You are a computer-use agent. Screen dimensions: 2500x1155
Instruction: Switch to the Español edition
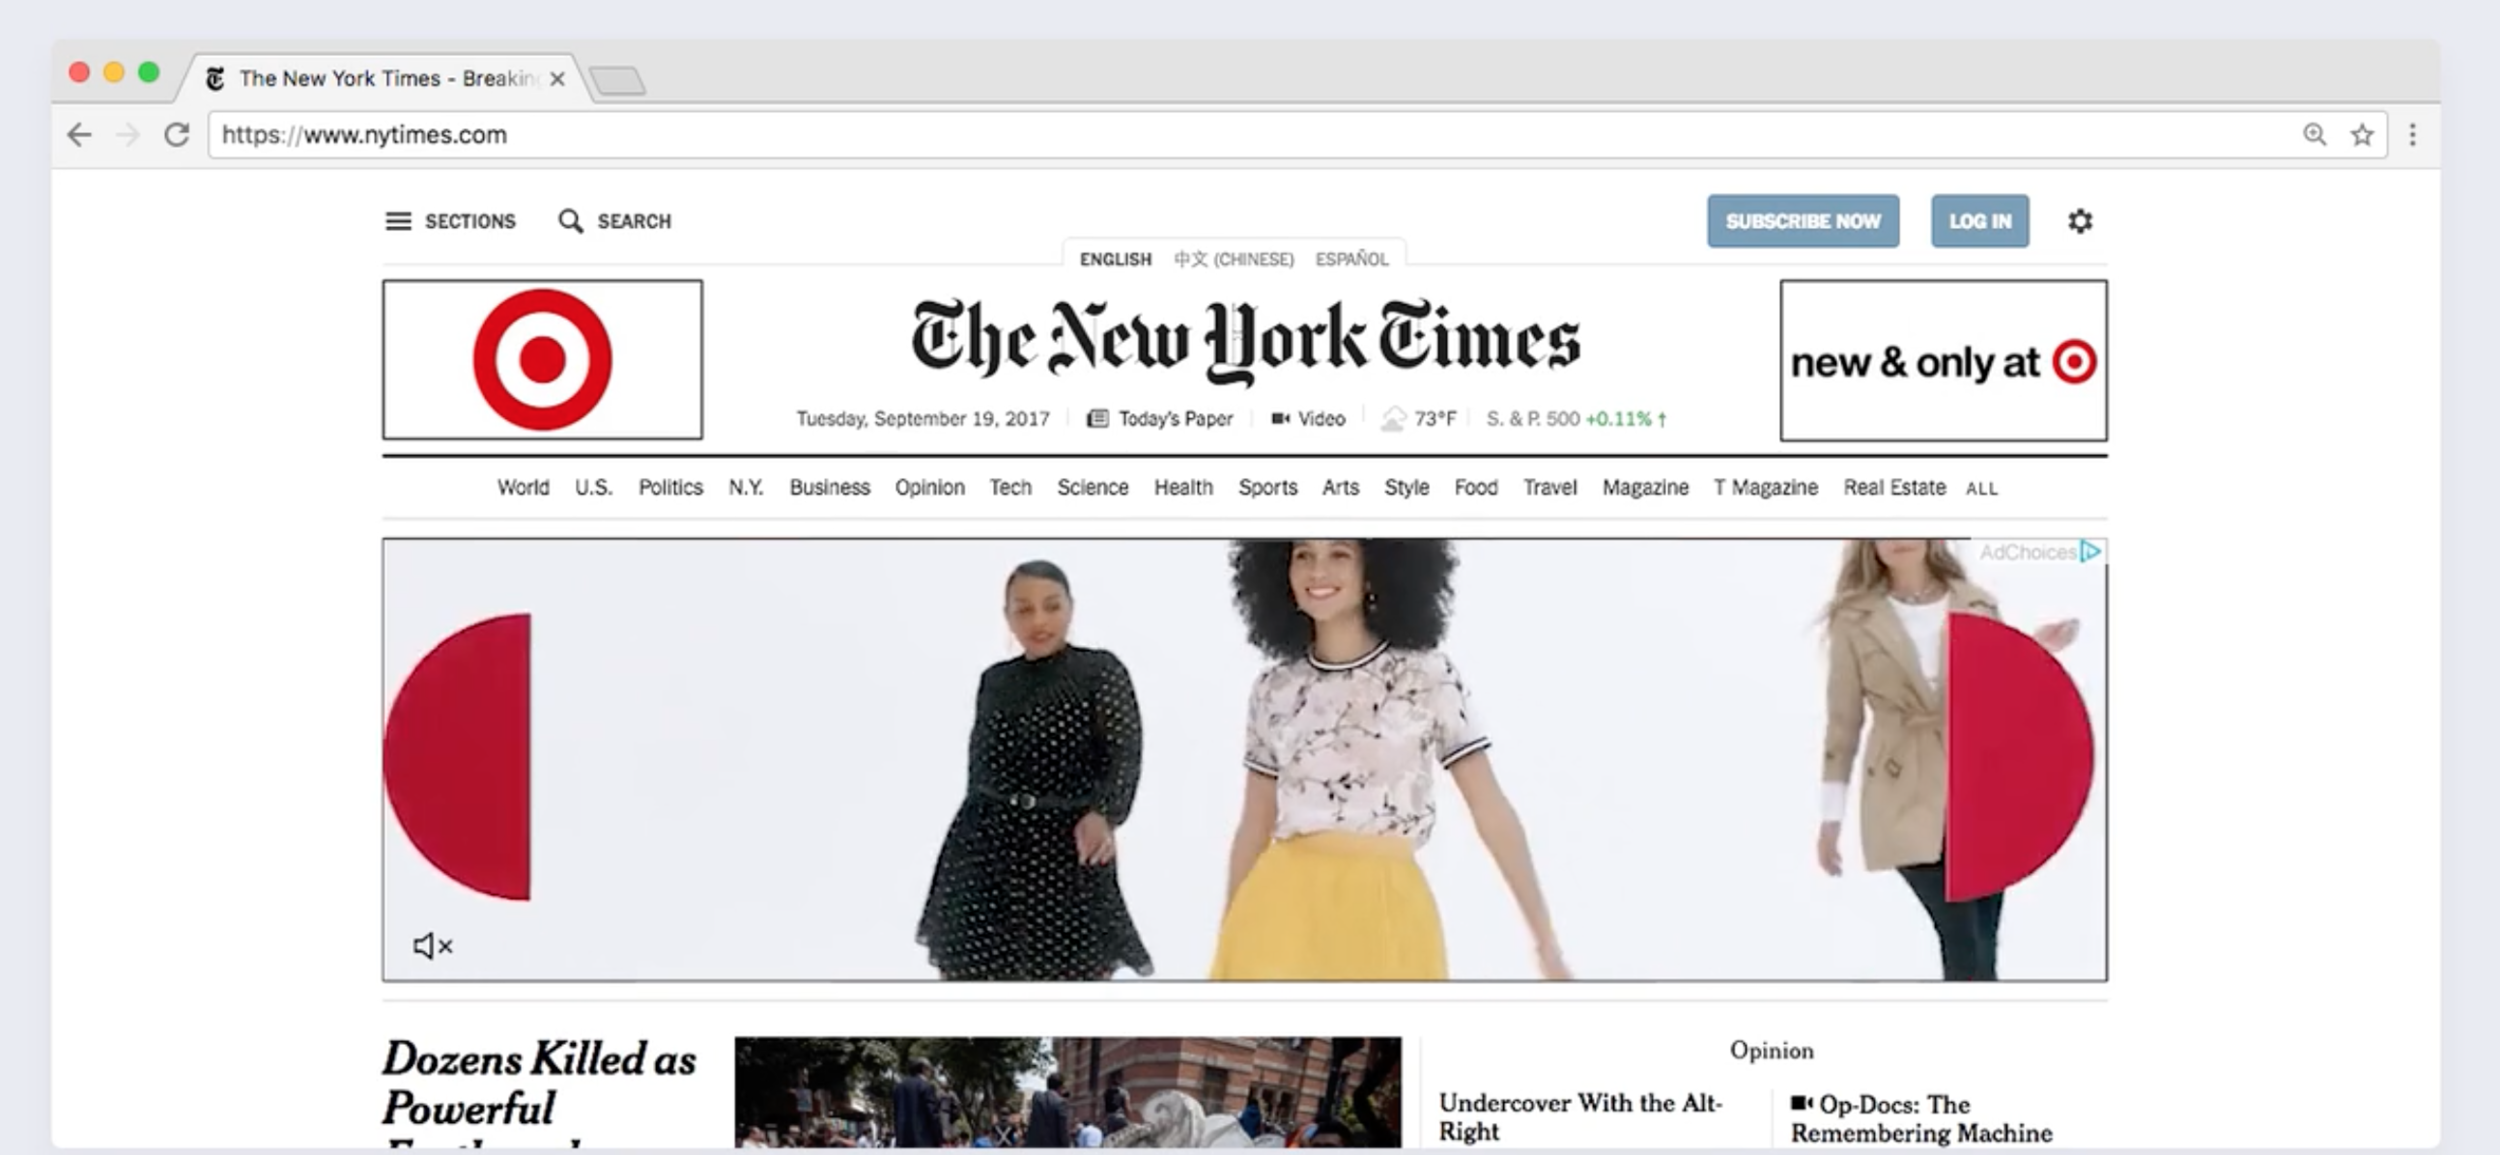[x=1352, y=260]
